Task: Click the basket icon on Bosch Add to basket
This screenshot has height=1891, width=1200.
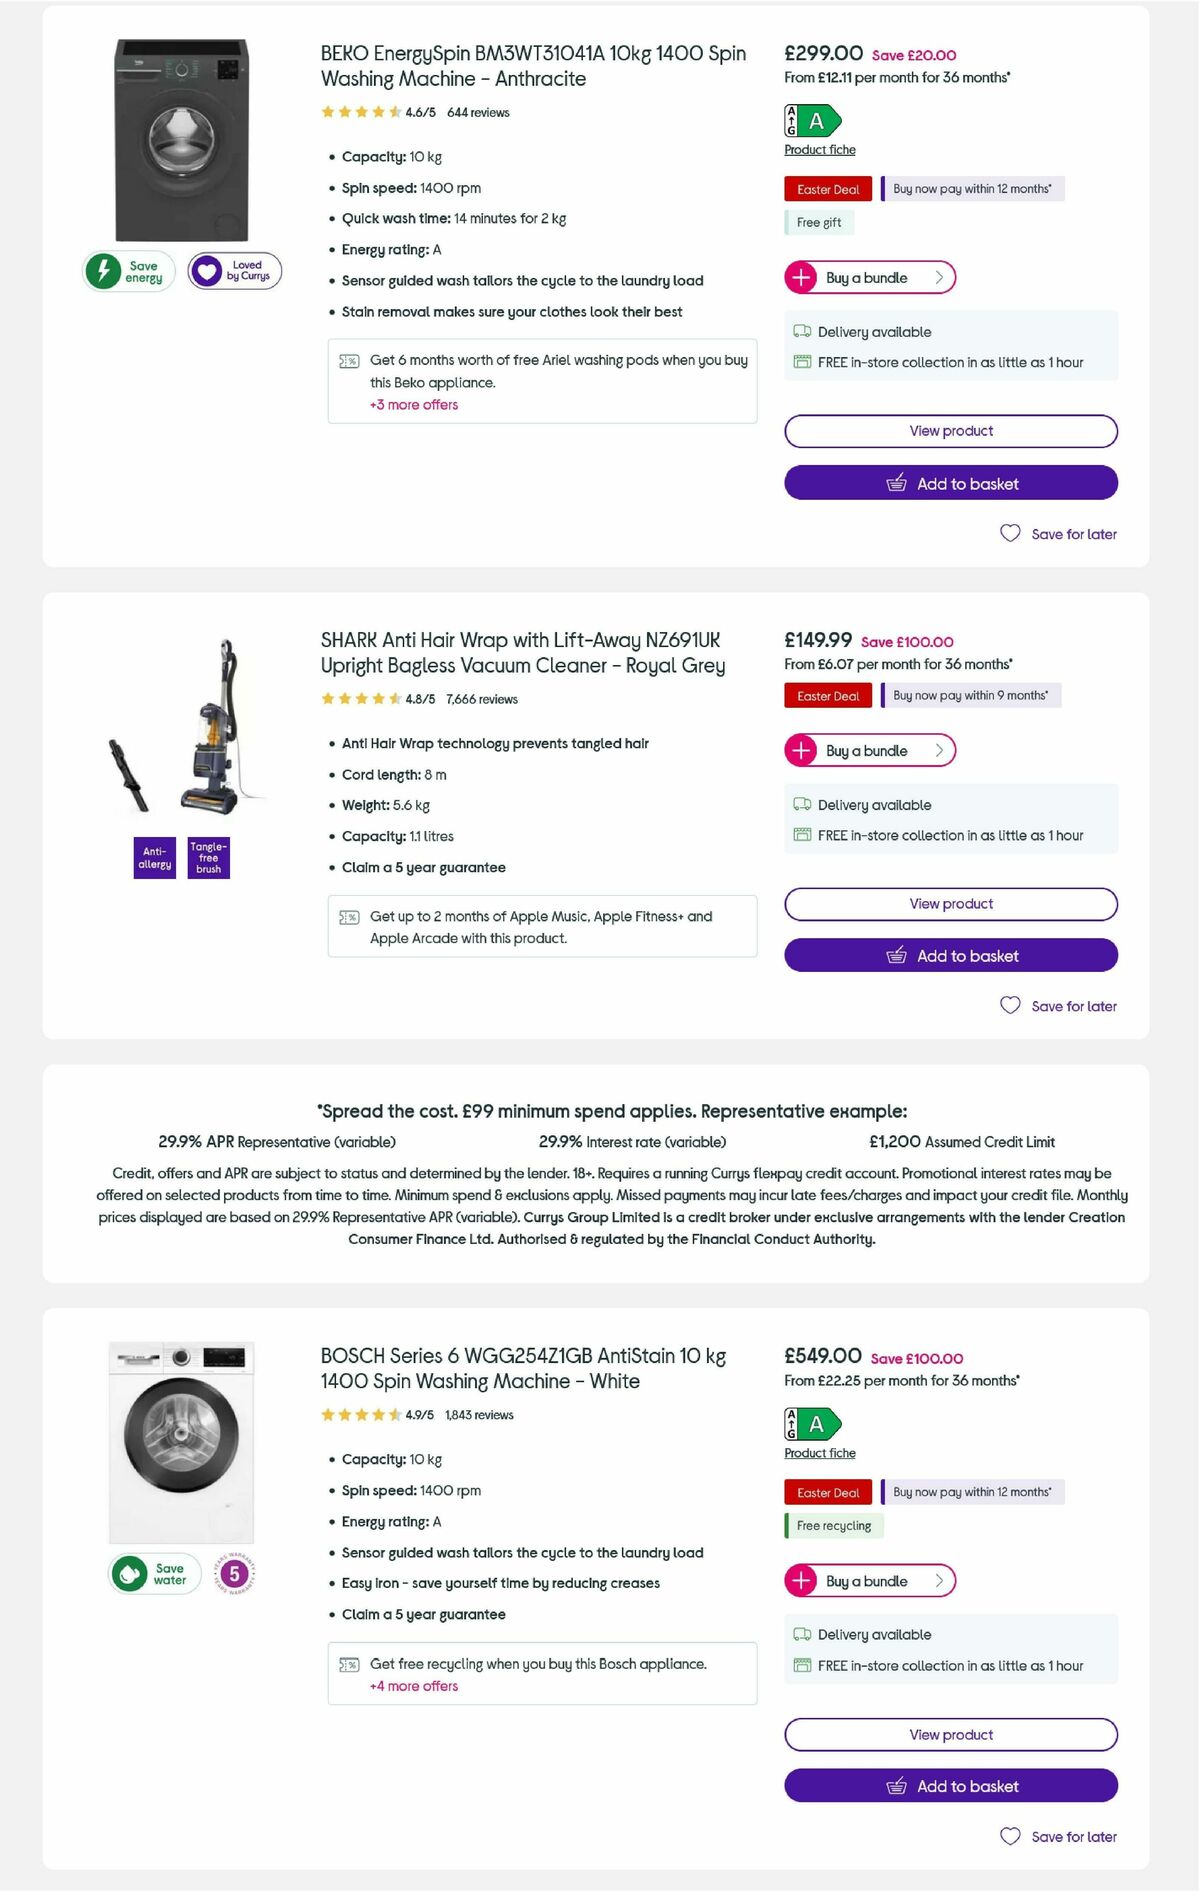Action: 899,1786
